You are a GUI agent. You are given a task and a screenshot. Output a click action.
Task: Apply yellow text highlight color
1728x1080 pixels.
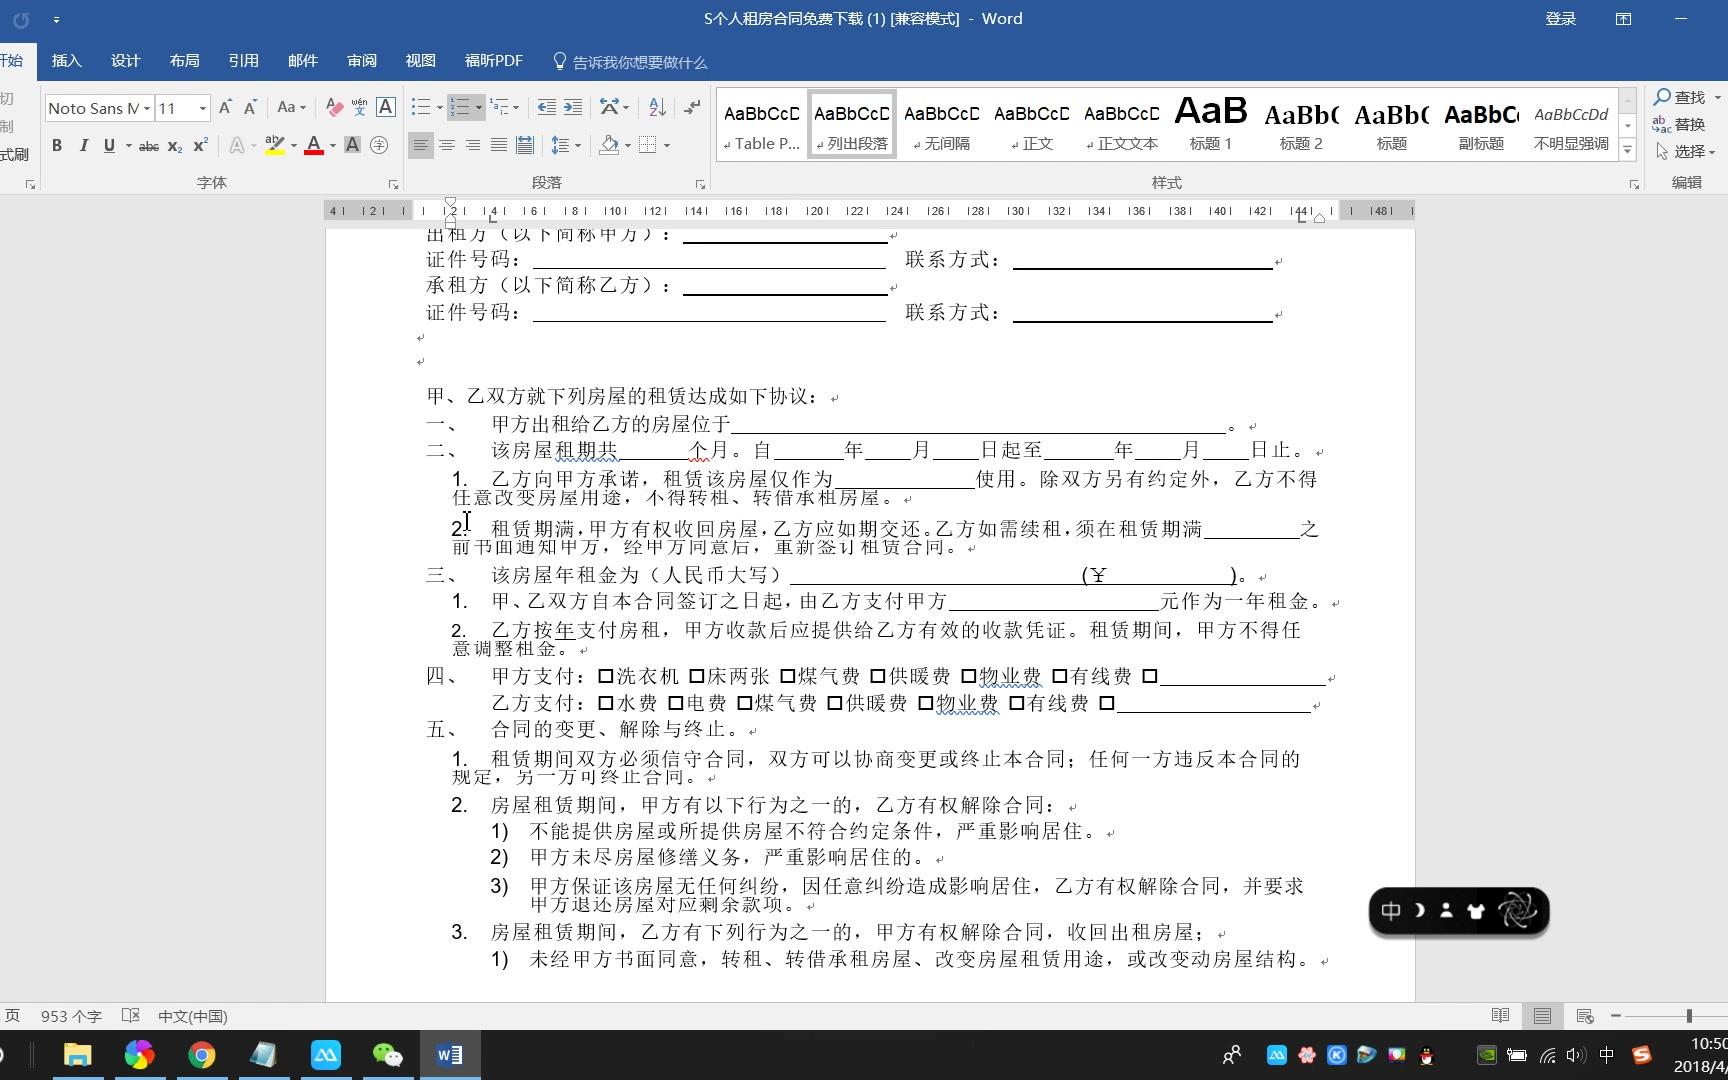(x=274, y=145)
